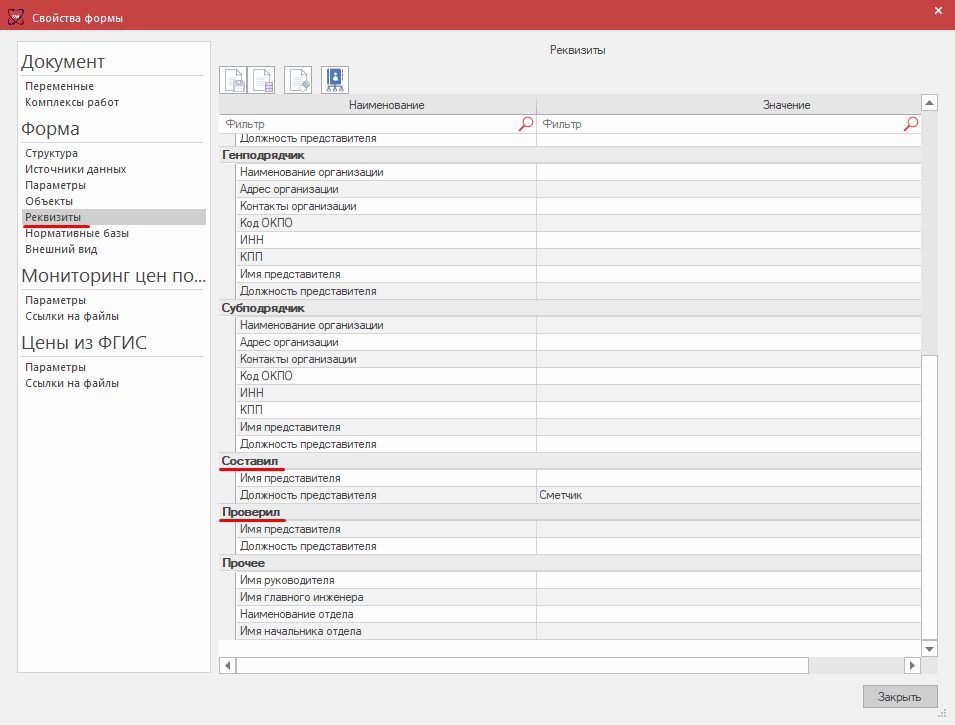This screenshot has height=725, width=955.
Task: Open the contact book directory icon
Action: point(334,80)
